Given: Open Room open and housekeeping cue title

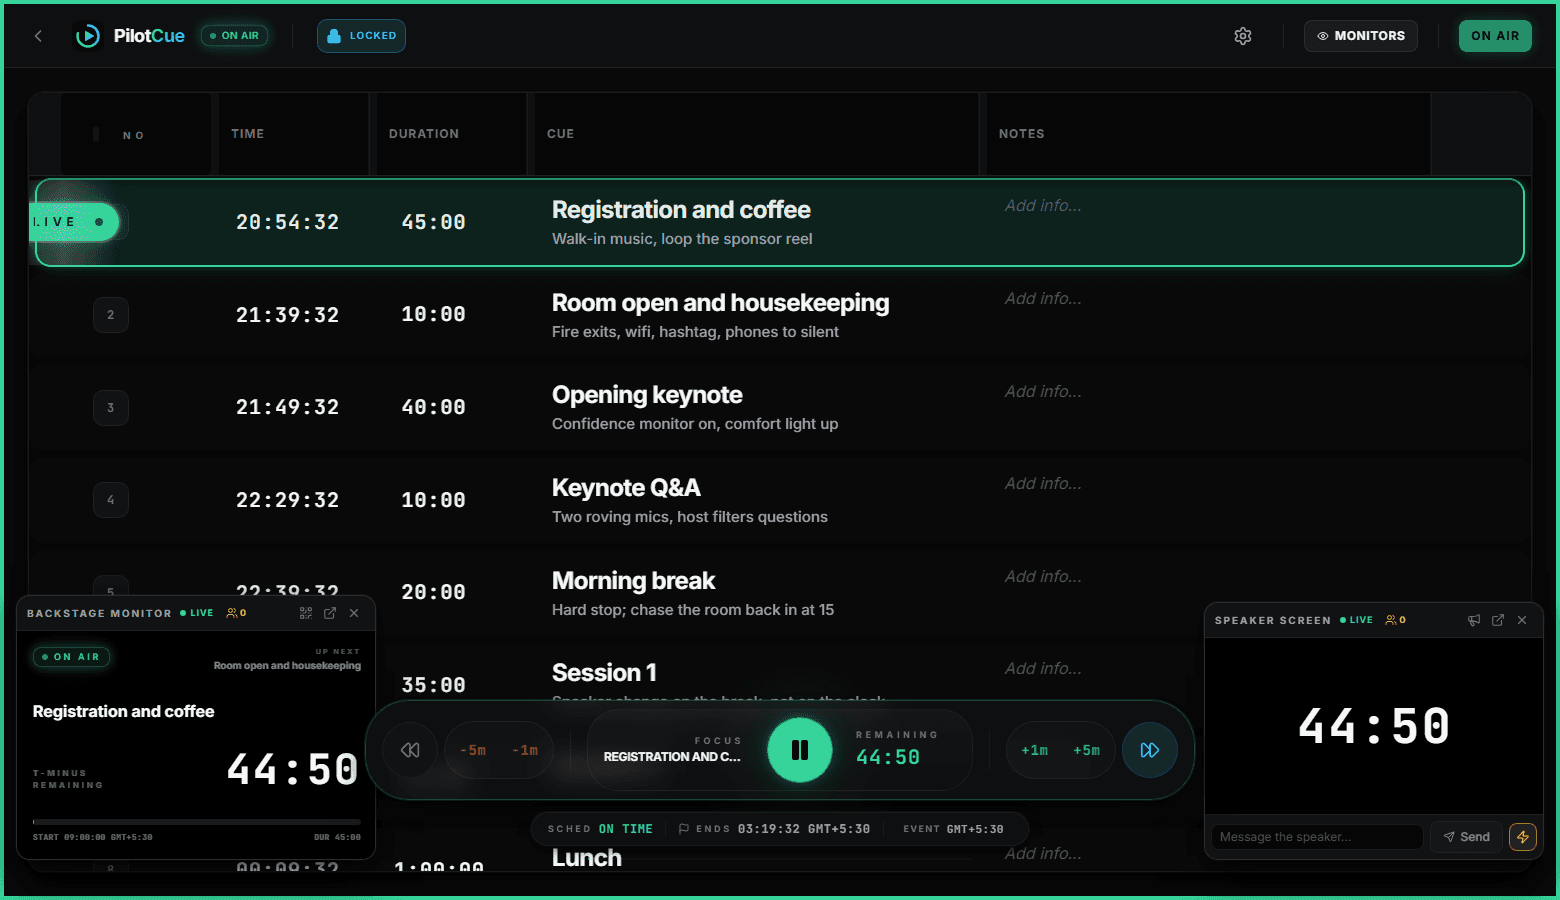Looking at the screenshot, I should pyautogui.click(x=720, y=303).
